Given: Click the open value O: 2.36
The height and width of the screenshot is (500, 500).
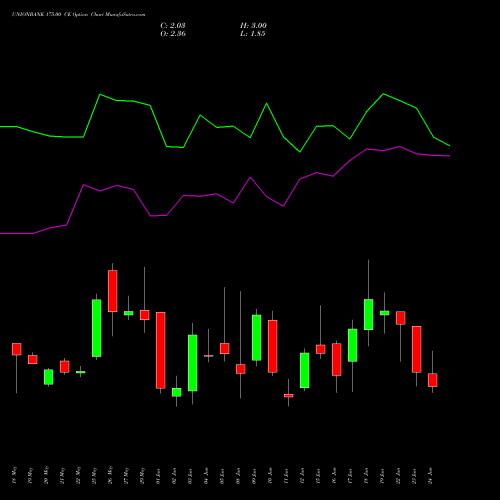Looking at the screenshot, I should point(173,34).
